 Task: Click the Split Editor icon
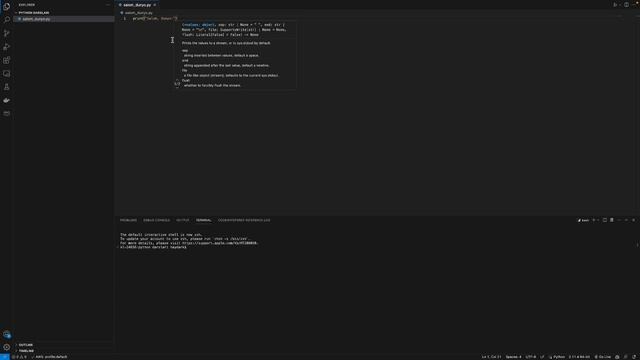pos(626,5)
